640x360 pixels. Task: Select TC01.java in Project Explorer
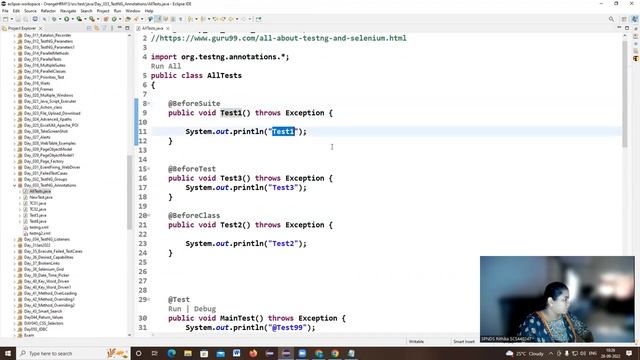click(x=38, y=203)
